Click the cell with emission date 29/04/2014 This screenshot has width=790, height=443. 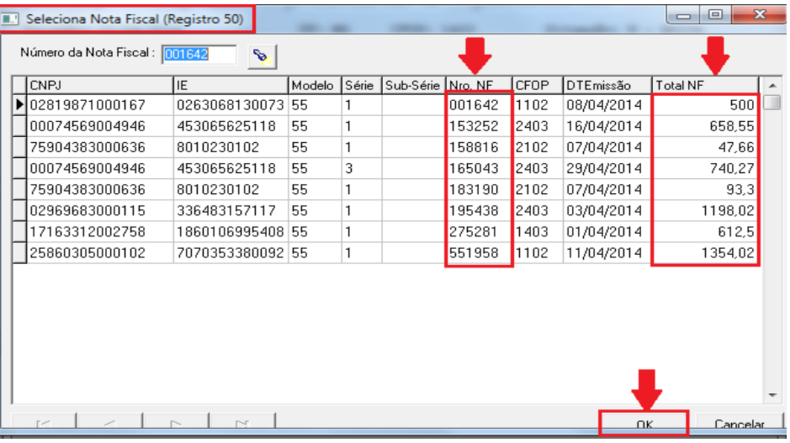pos(606,167)
